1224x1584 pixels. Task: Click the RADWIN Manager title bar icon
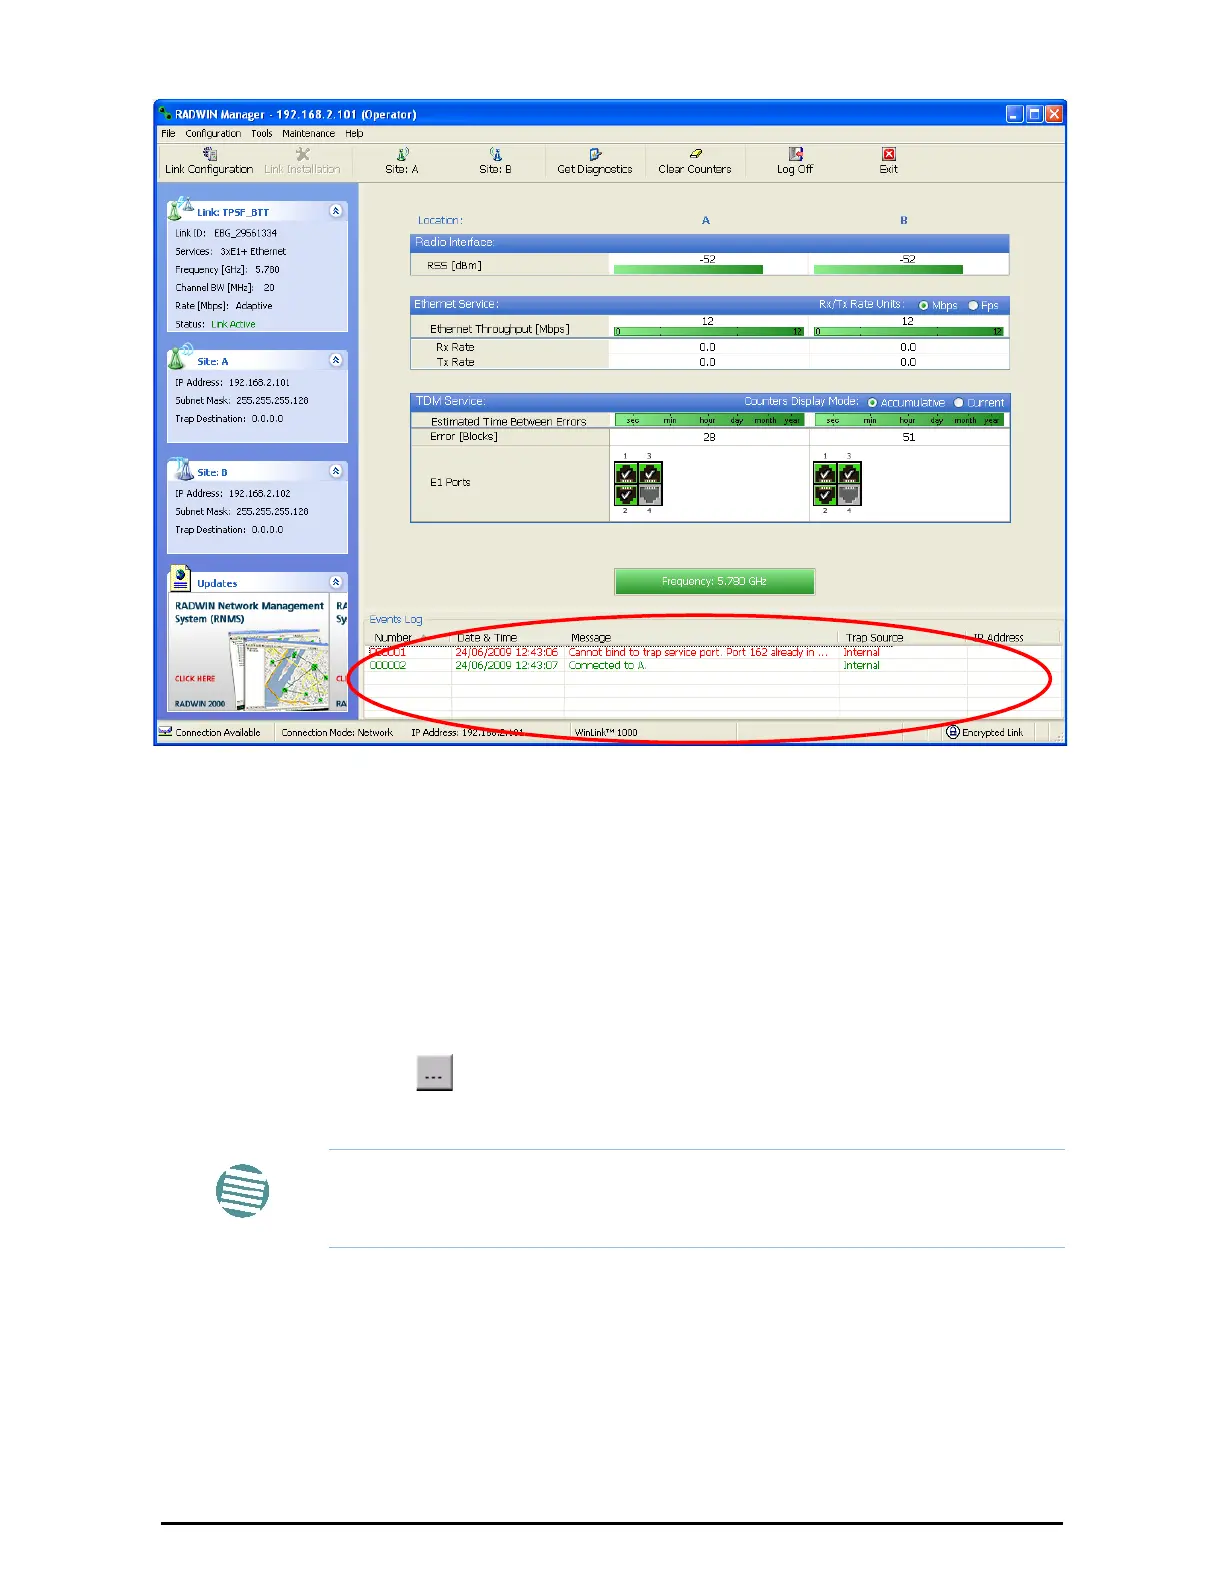pyautogui.click(x=166, y=114)
